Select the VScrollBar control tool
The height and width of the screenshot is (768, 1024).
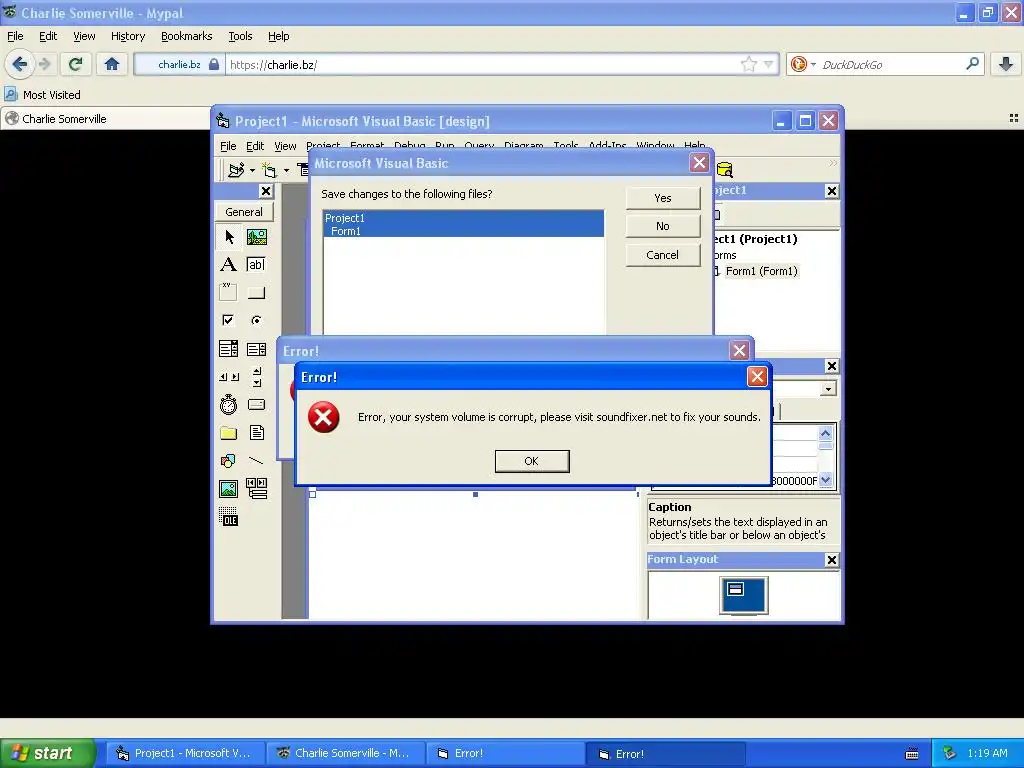coord(257,377)
